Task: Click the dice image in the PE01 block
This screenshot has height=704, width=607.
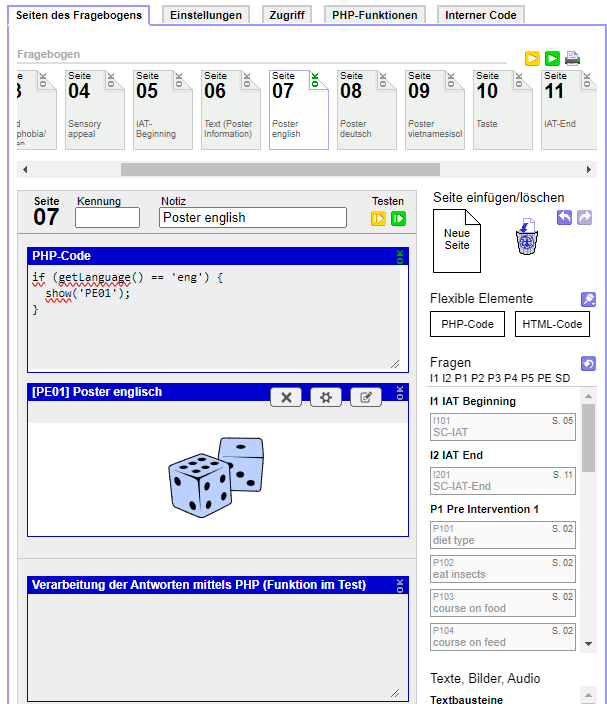Action: point(216,477)
